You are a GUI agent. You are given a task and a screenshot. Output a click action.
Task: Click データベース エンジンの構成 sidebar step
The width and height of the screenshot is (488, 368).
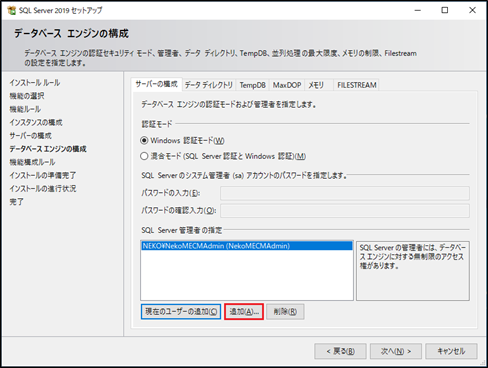pos(48,149)
